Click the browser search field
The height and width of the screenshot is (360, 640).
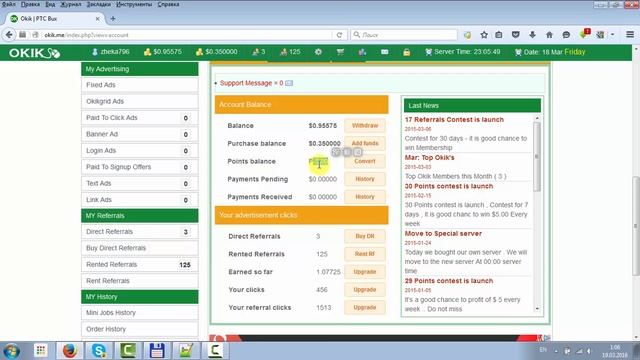coord(404,35)
